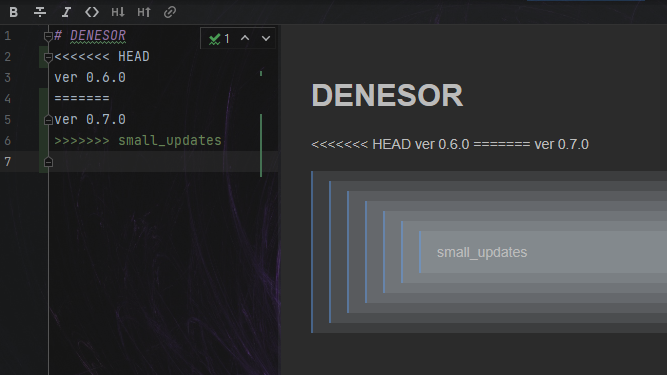The width and height of the screenshot is (667, 375).
Task: Toggle the fold marker on line 5
Action: tap(48, 120)
